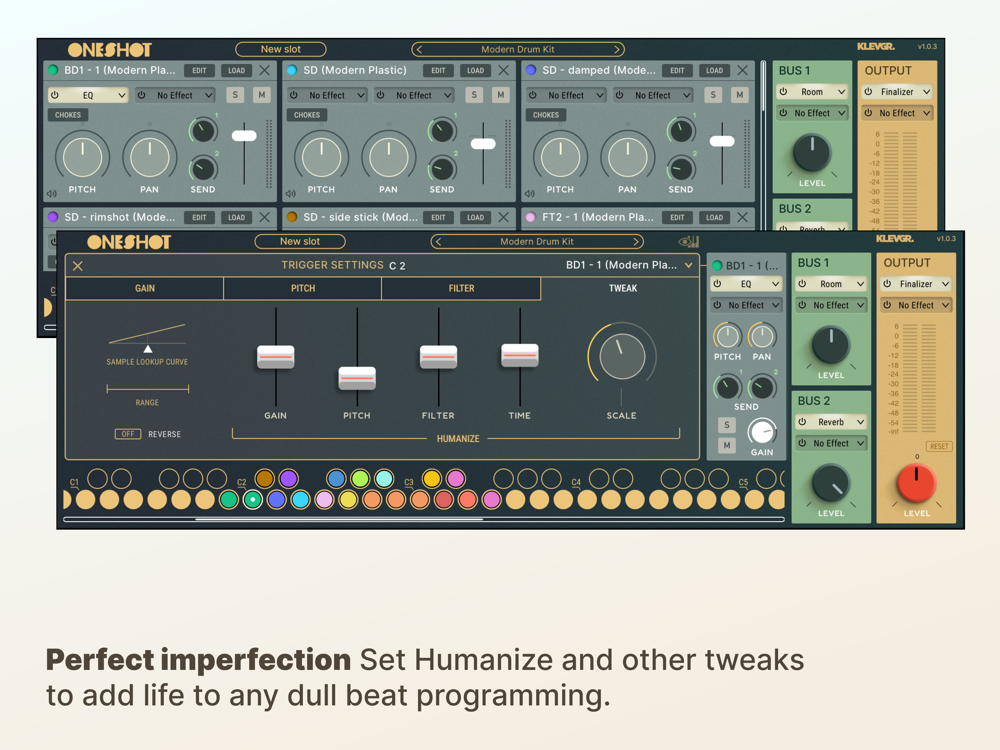Click the Pitch knob of SD (Modern Plastic) slot

(321, 157)
